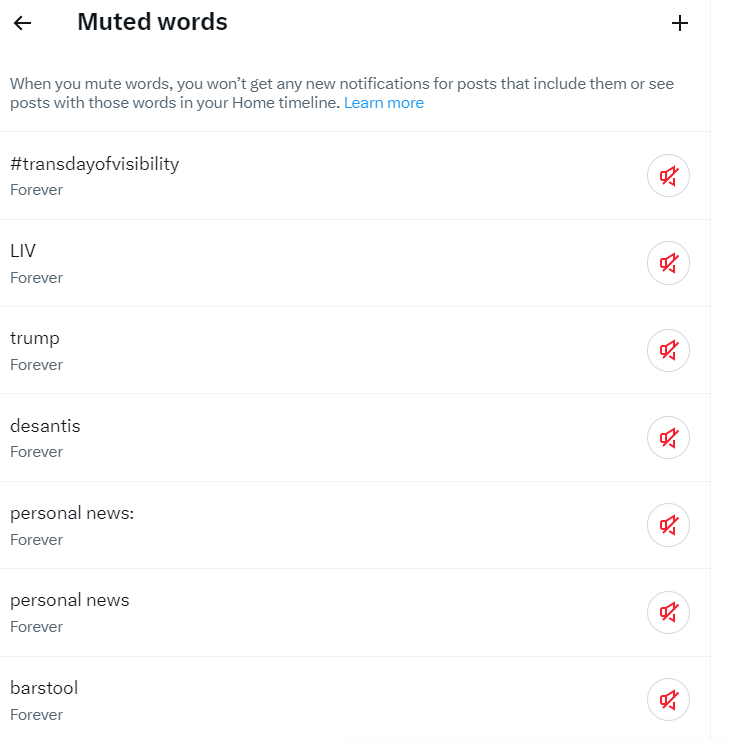Unmute the word trump
The width and height of the screenshot is (732, 741).
pos(668,350)
